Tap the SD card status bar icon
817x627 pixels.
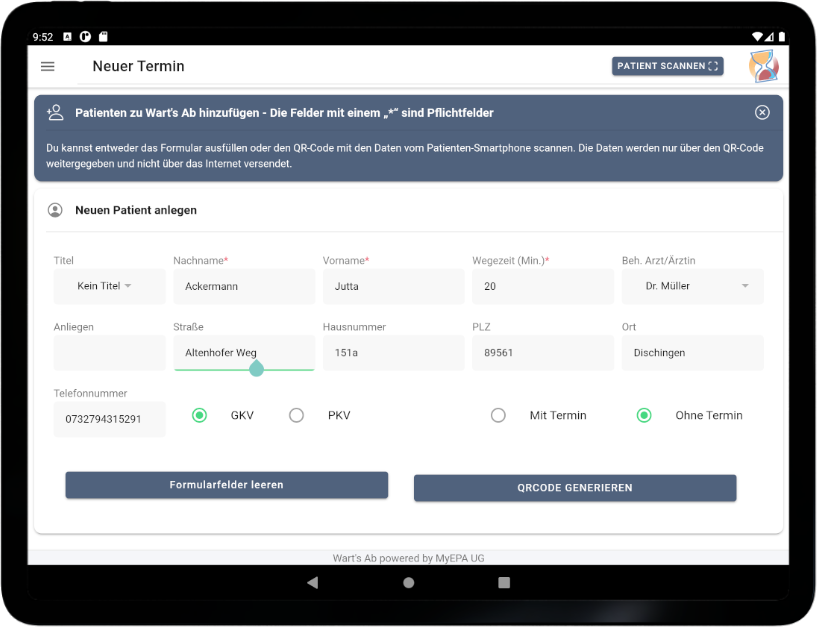pyautogui.click(x=103, y=36)
